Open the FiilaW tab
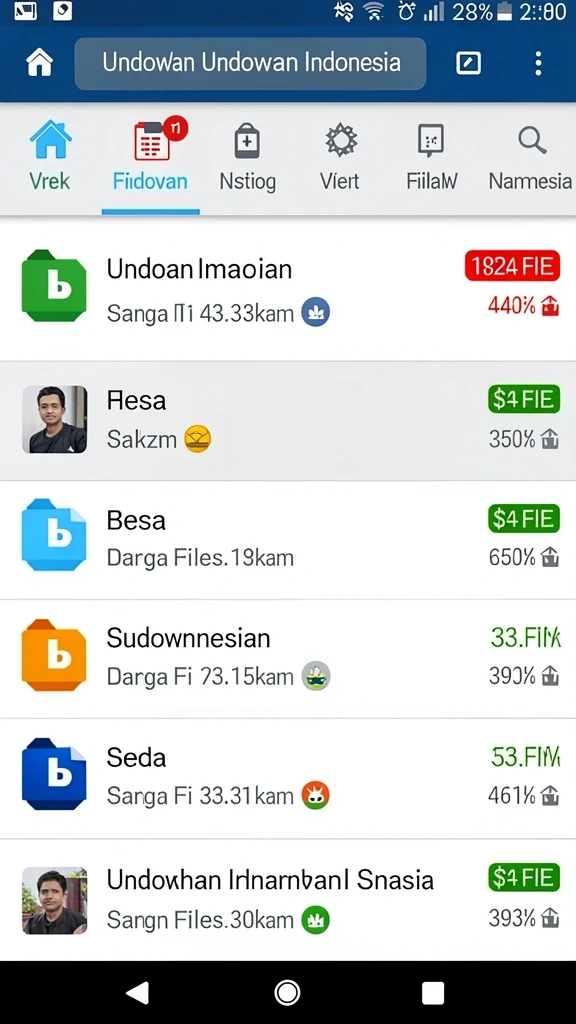 point(432,156)
